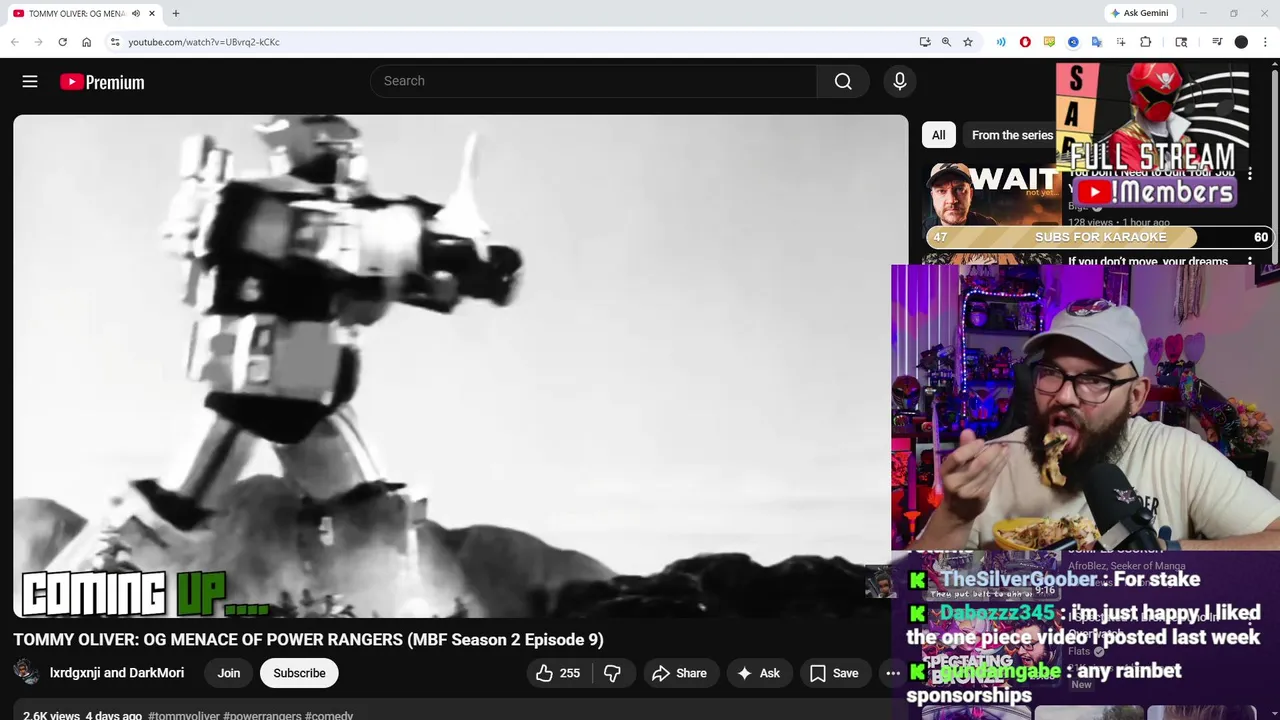The image size is (1280, 720).
Task: Click the Subscribe button
Action: [299, 673]
